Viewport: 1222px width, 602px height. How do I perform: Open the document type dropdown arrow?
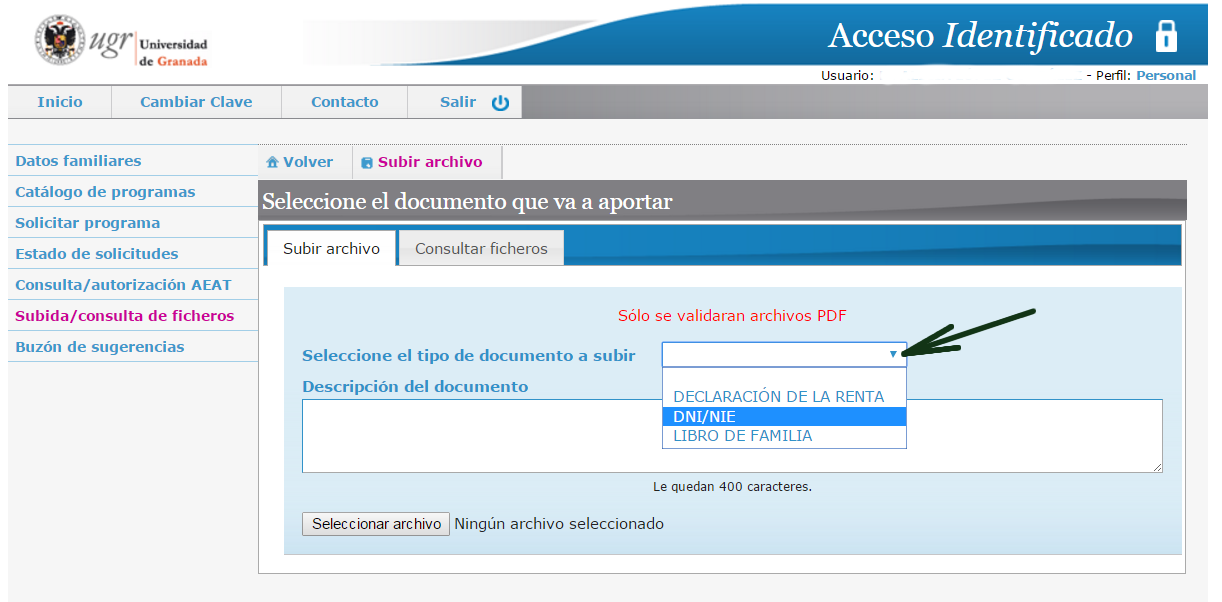click(x=893, y=354)
